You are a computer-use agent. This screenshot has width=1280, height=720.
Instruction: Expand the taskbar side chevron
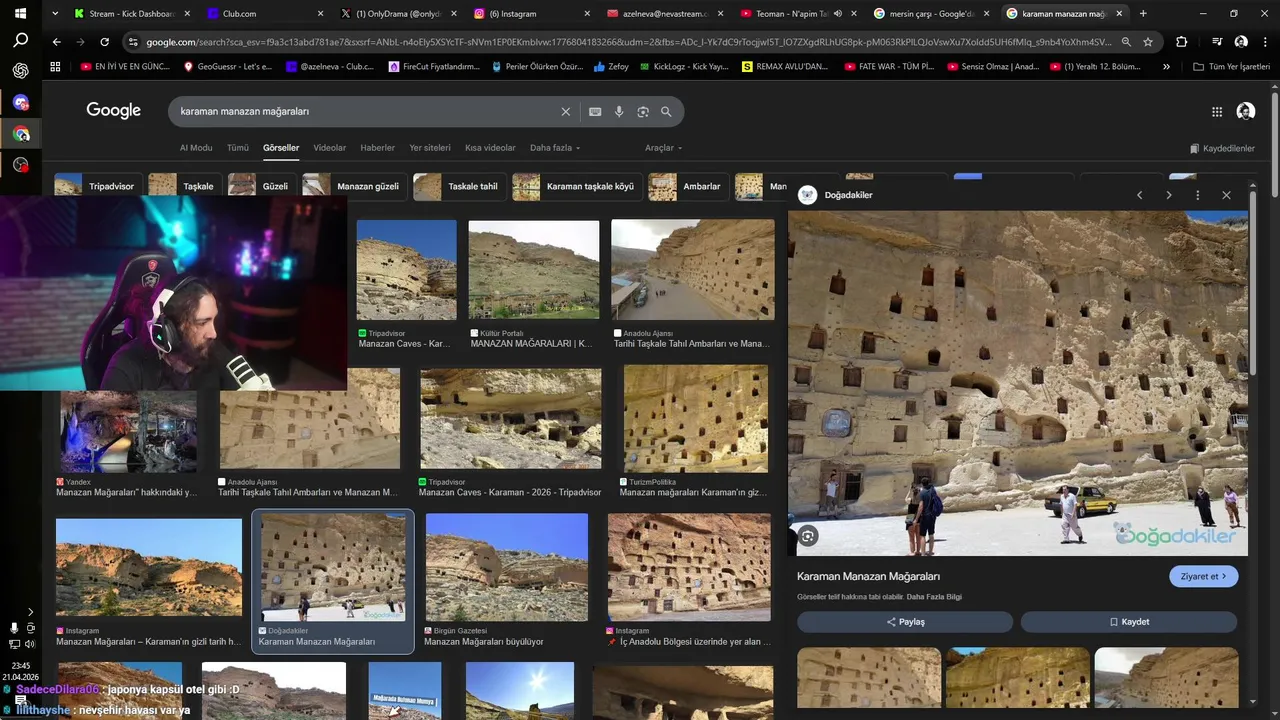point(30,612)
